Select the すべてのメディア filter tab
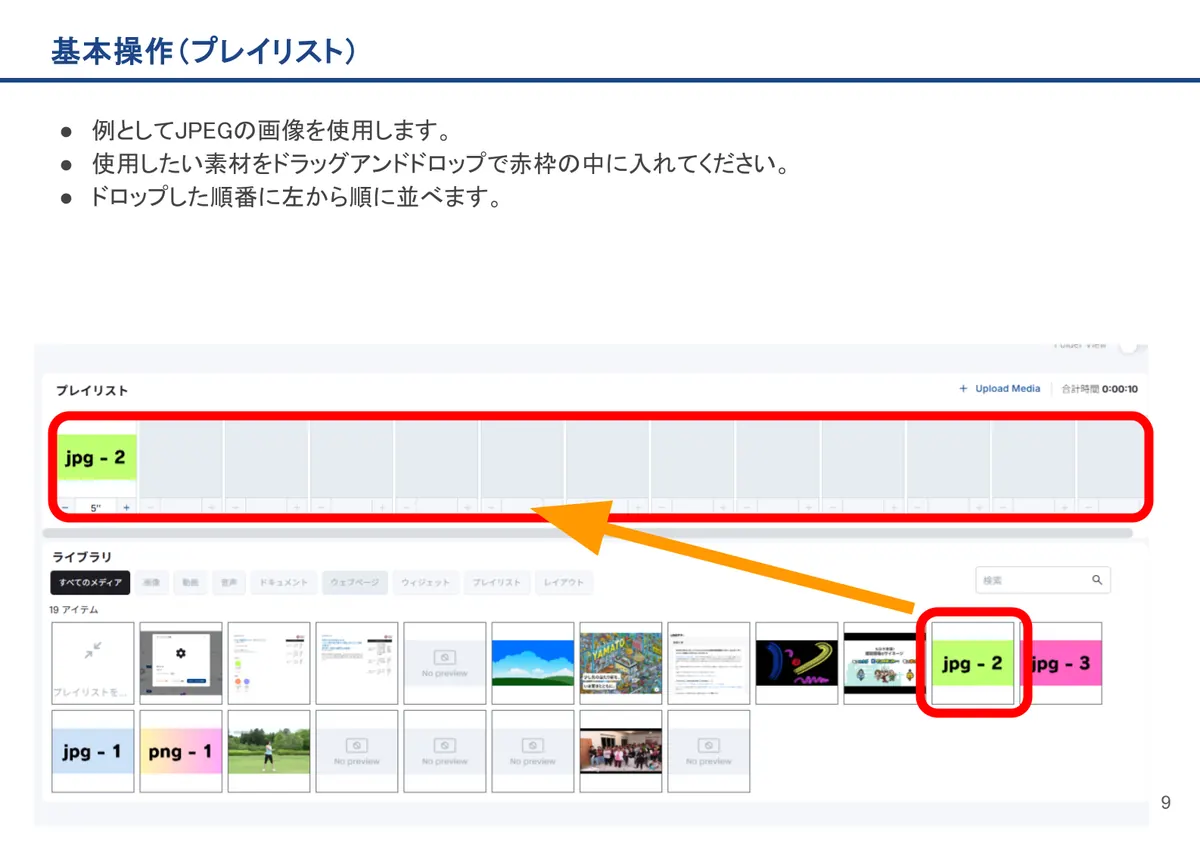 coord(91,582)
